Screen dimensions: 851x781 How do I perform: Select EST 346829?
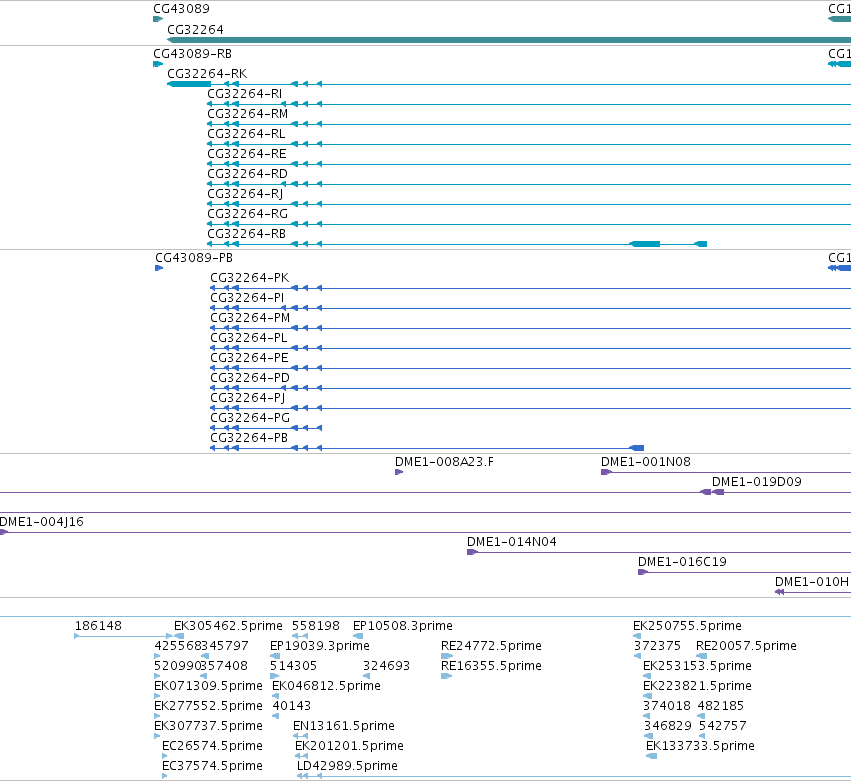click(x=668, y=726)
